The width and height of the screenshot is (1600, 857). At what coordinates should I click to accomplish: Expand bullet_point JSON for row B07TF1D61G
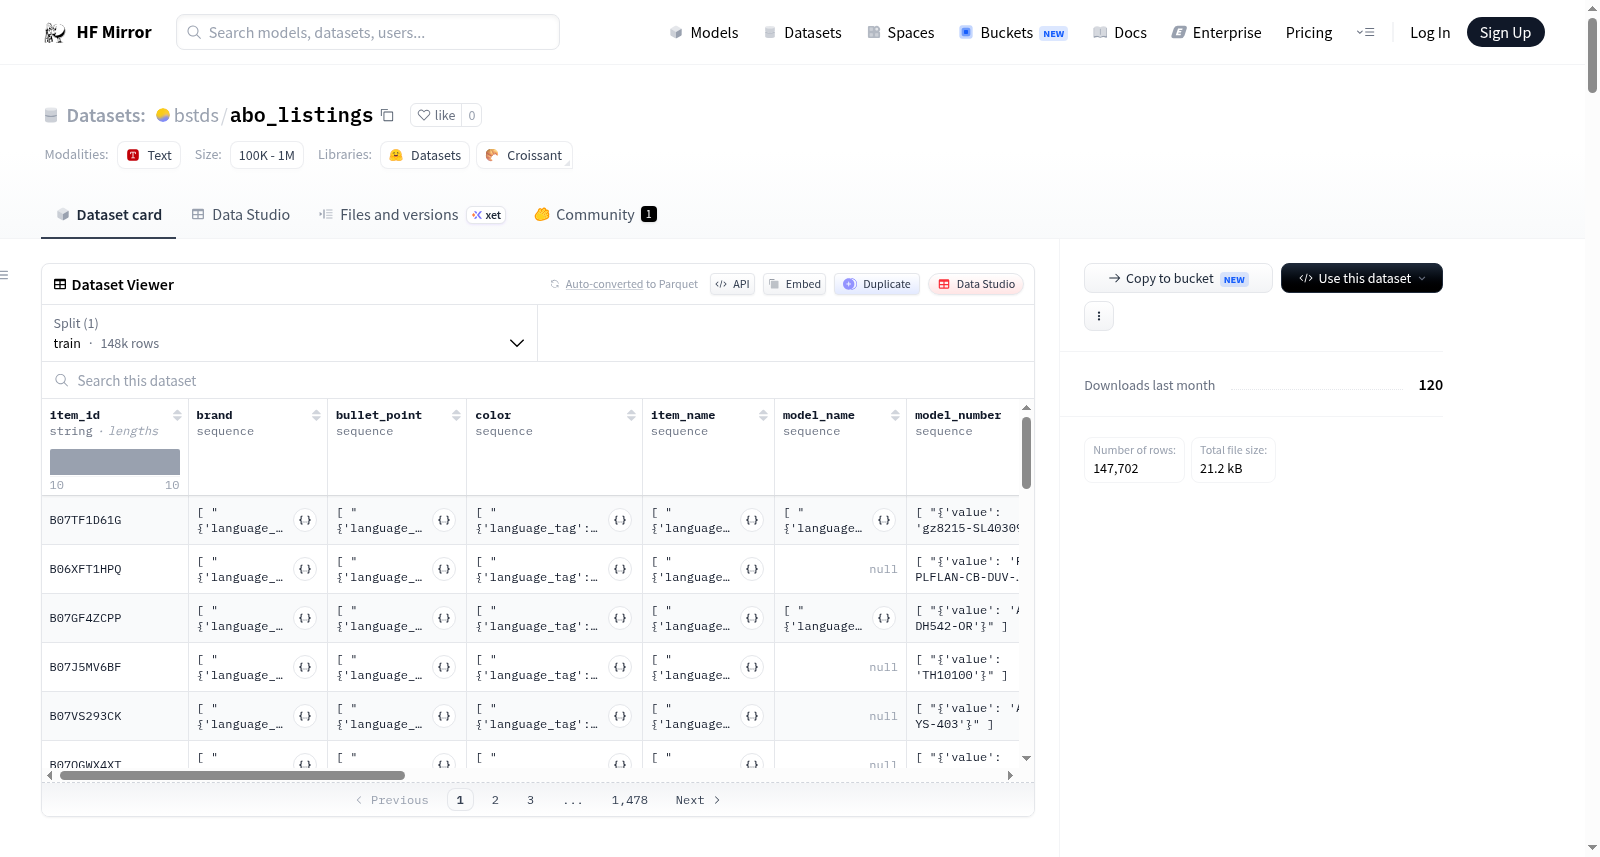444,520
